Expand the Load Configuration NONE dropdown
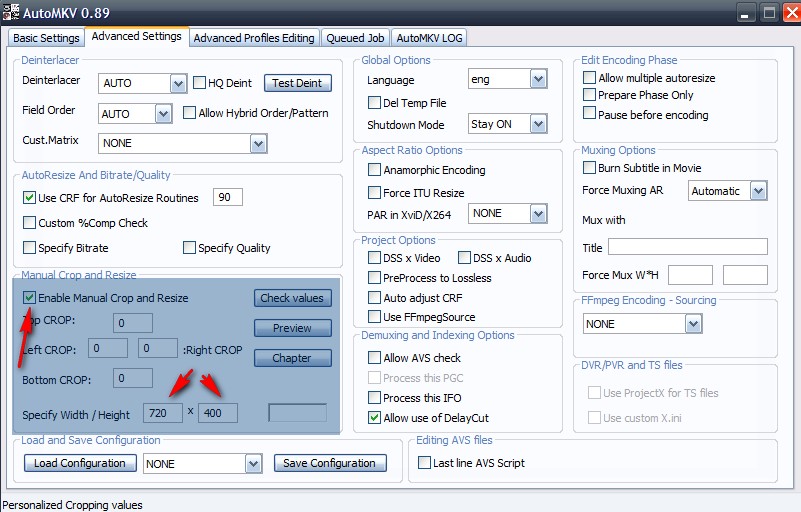This screenshot has width=801, height=512. pos(253,464)
